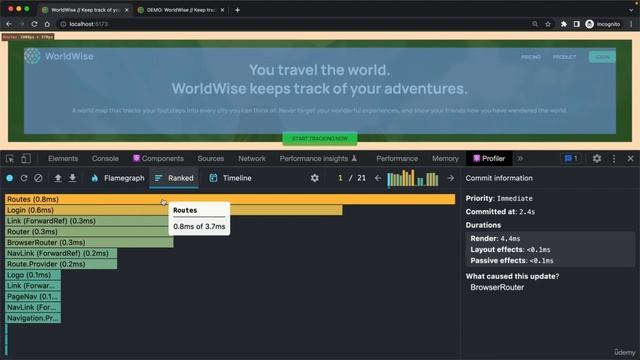Reload and start profiling
The image size is (640, 360).
24,178
